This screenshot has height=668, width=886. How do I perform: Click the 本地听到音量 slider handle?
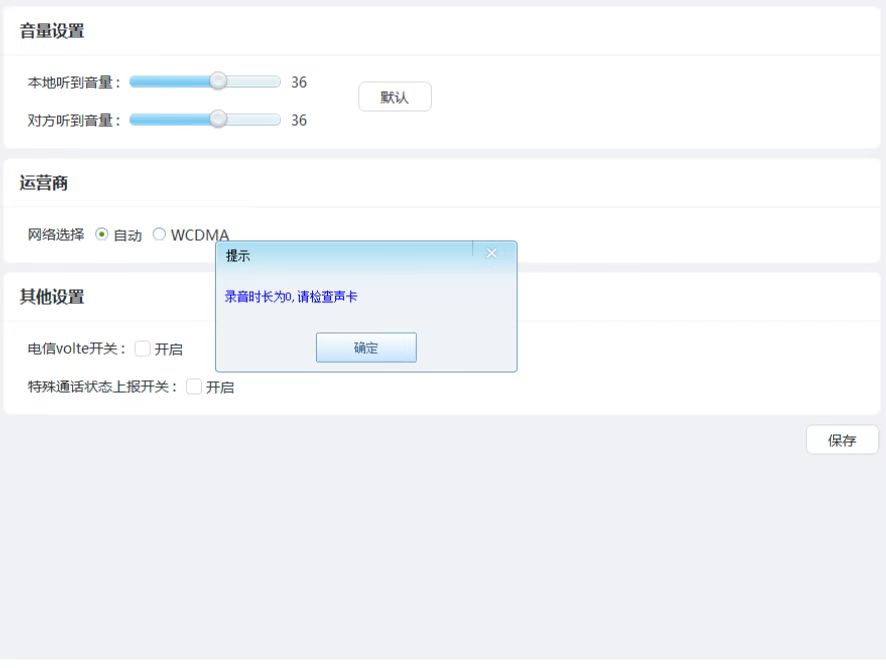click(218, 81)
